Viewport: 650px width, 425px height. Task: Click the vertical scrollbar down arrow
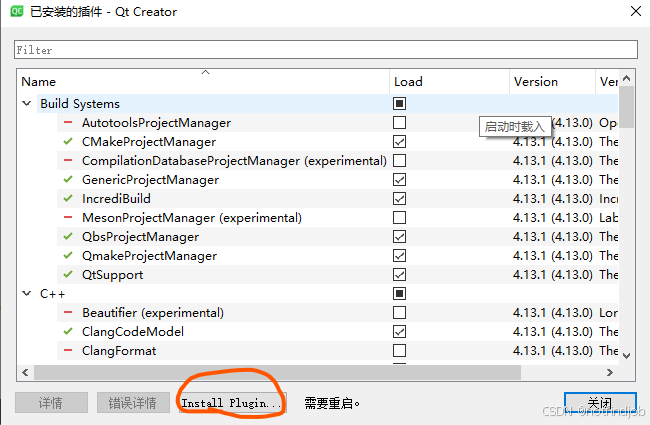coord(627,356)
